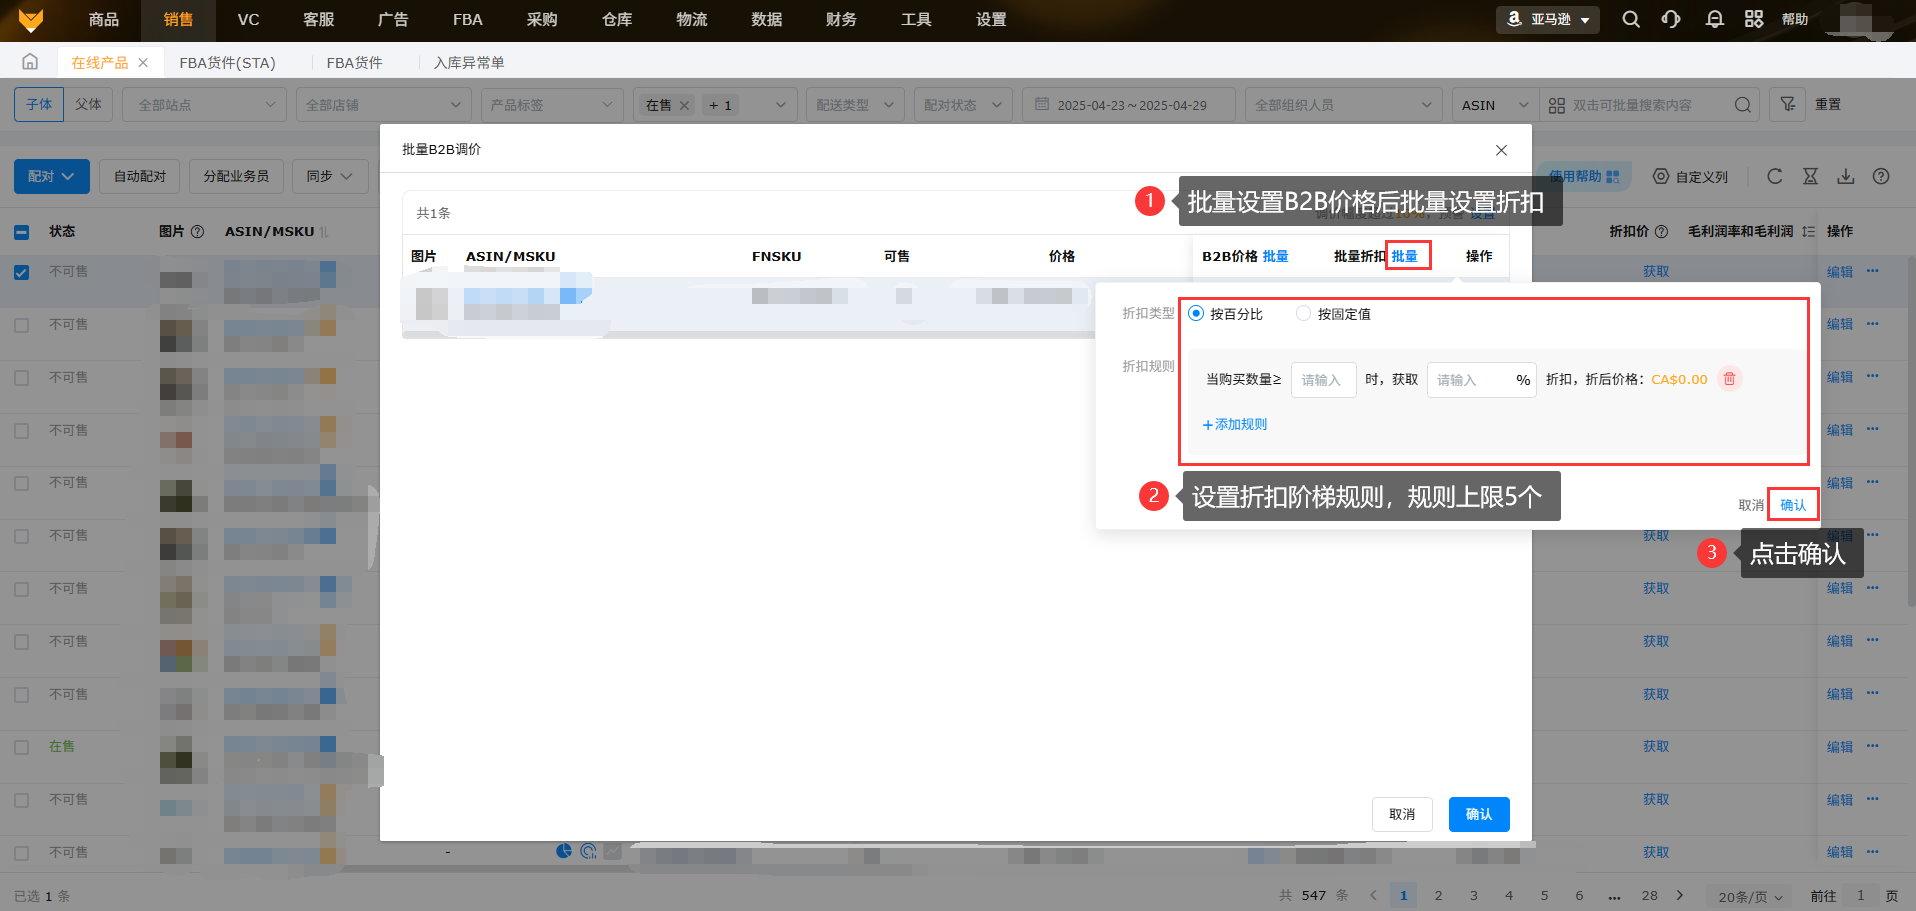Switch to the FBA货件(STA) tab

[x=227, y=62]
